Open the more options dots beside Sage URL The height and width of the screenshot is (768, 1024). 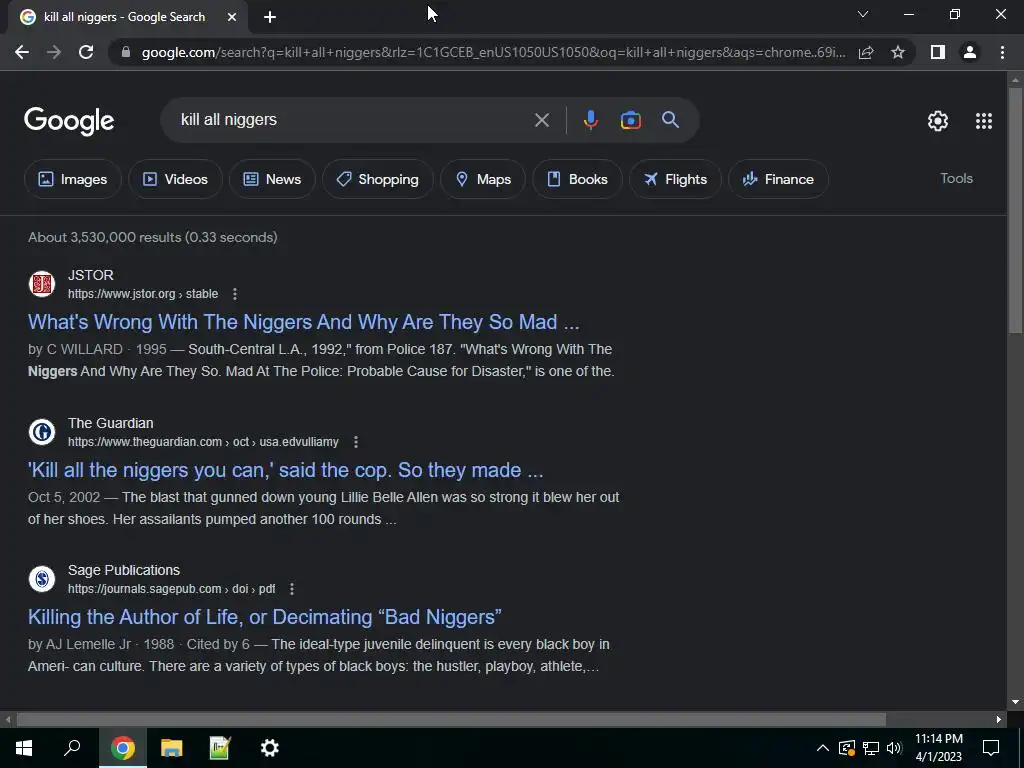tap(291, 589)
